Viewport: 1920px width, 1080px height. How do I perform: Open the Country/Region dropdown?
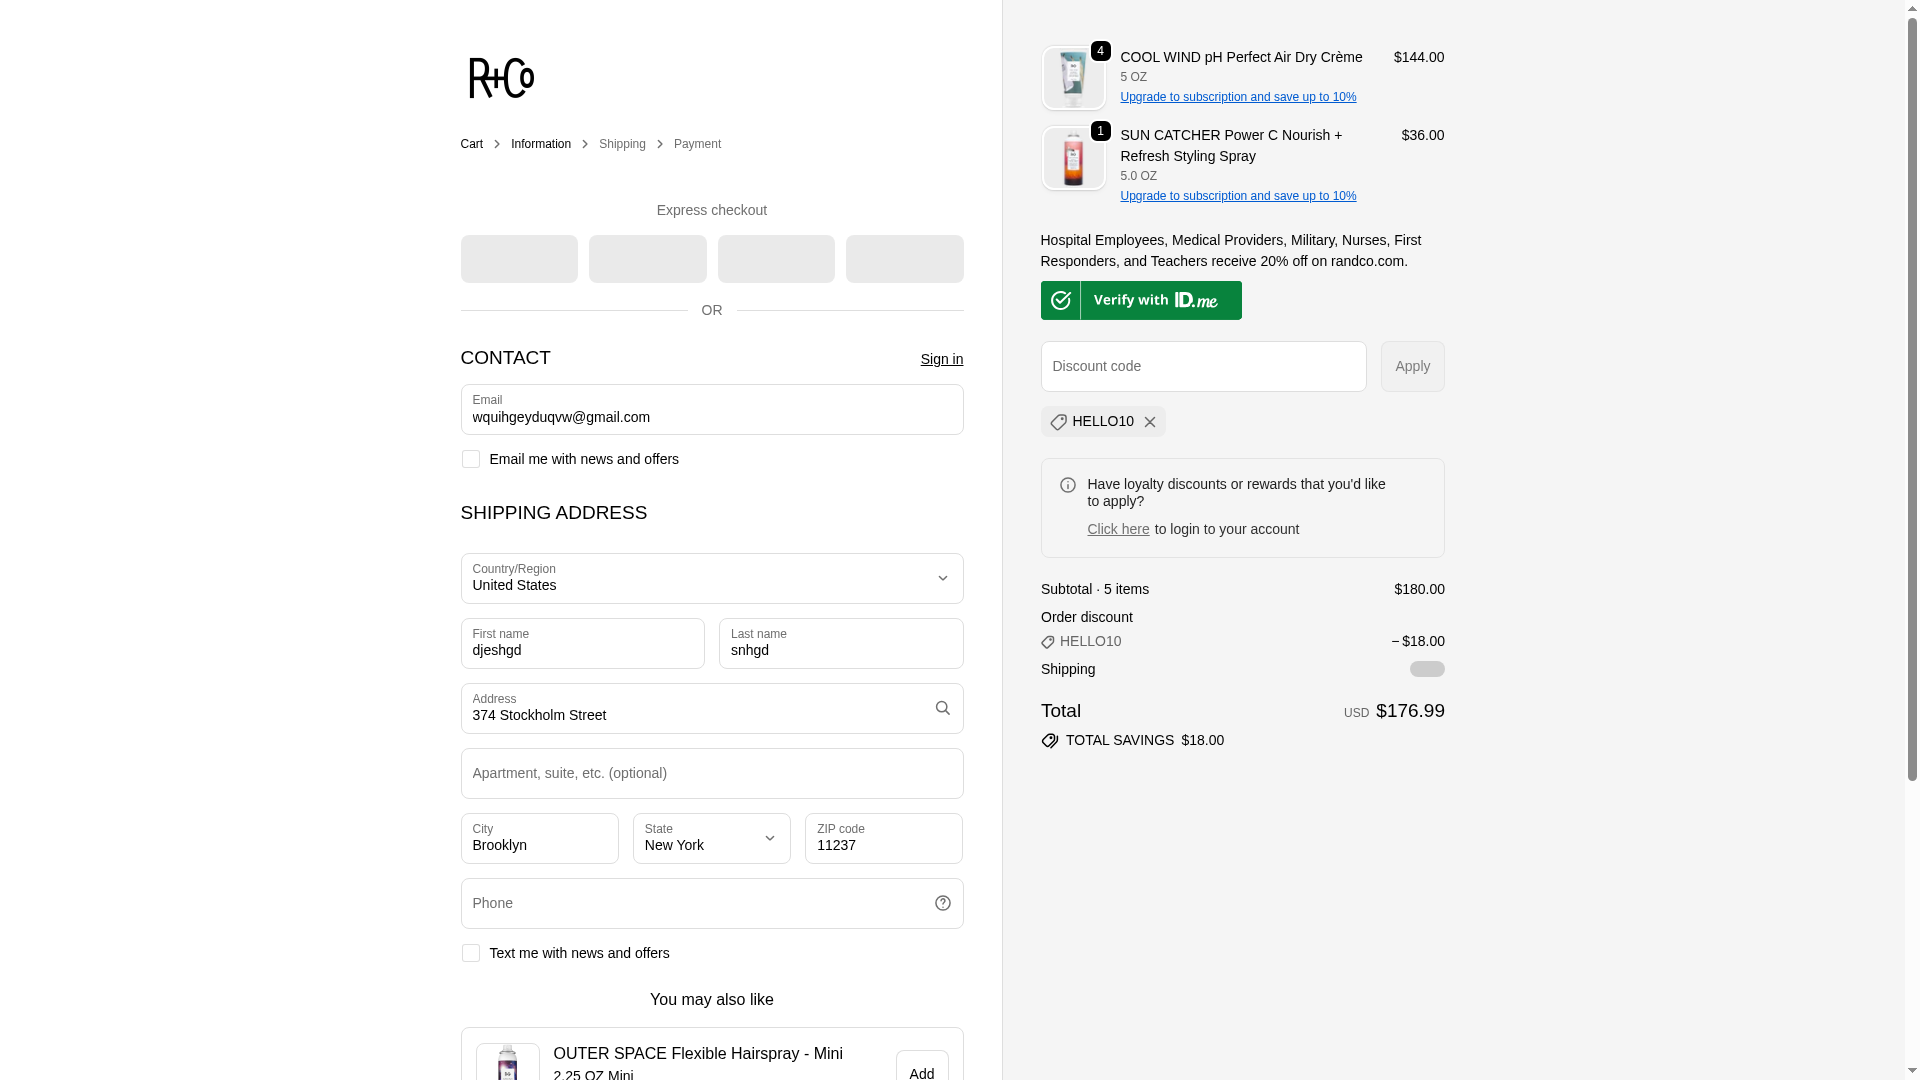[x=711, y=578]
